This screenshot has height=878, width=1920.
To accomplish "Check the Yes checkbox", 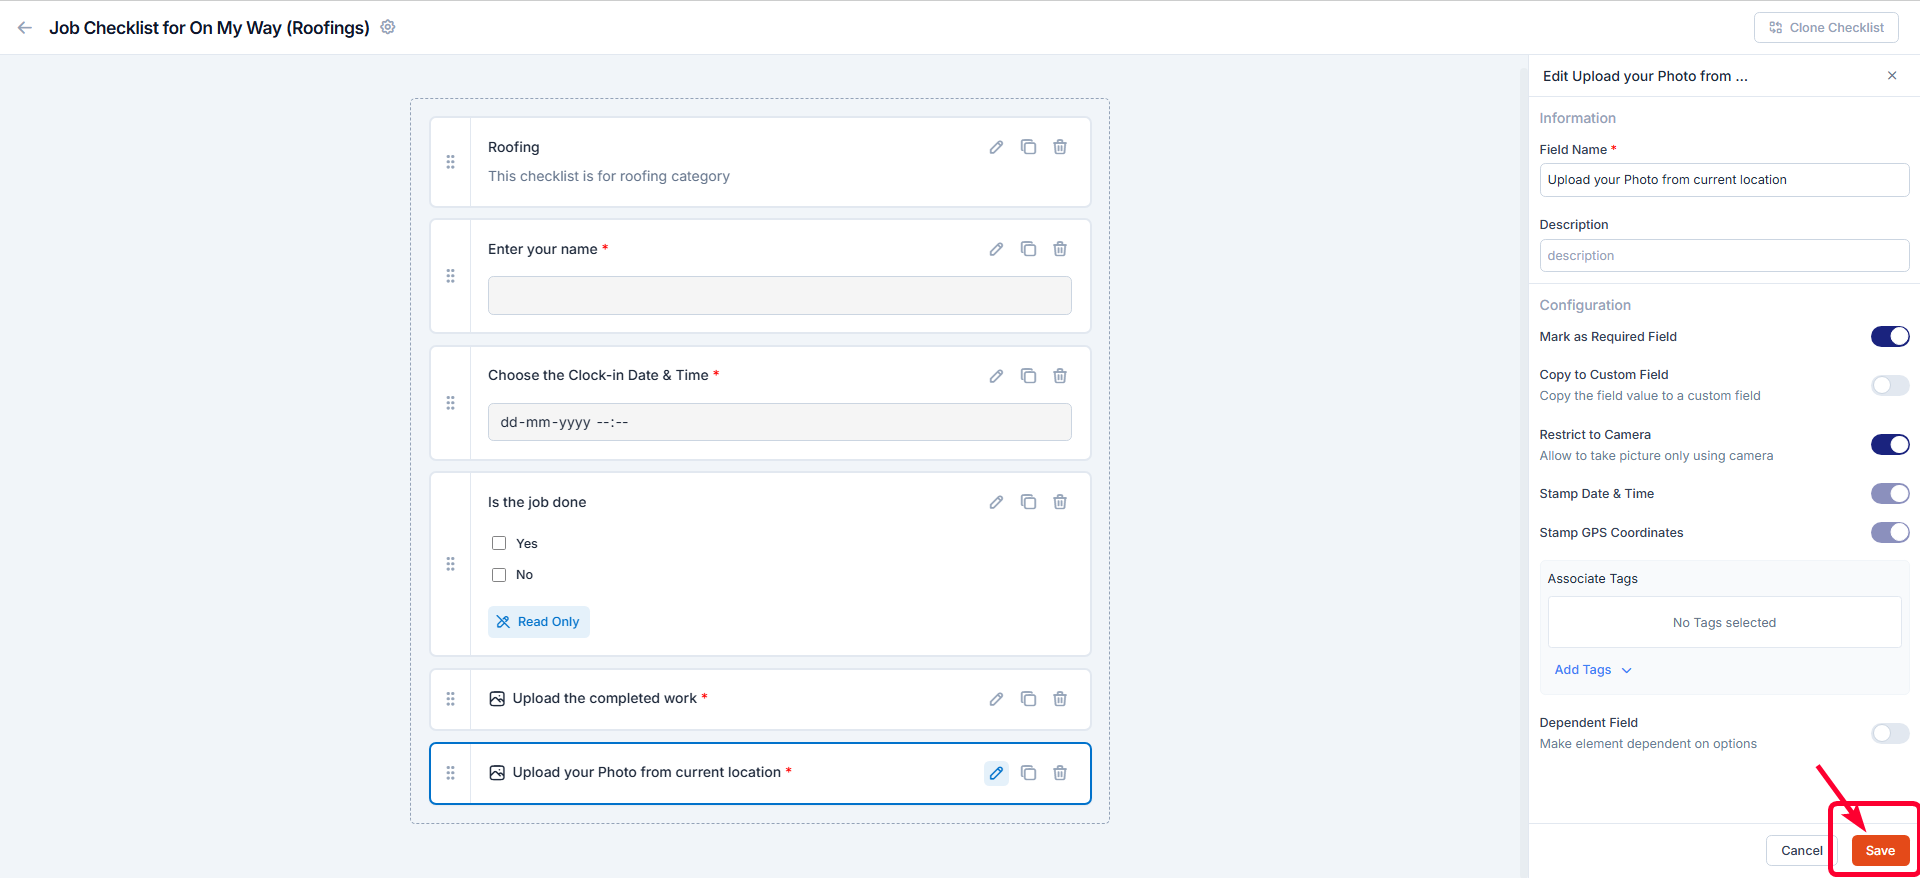I will coord(499,543).
